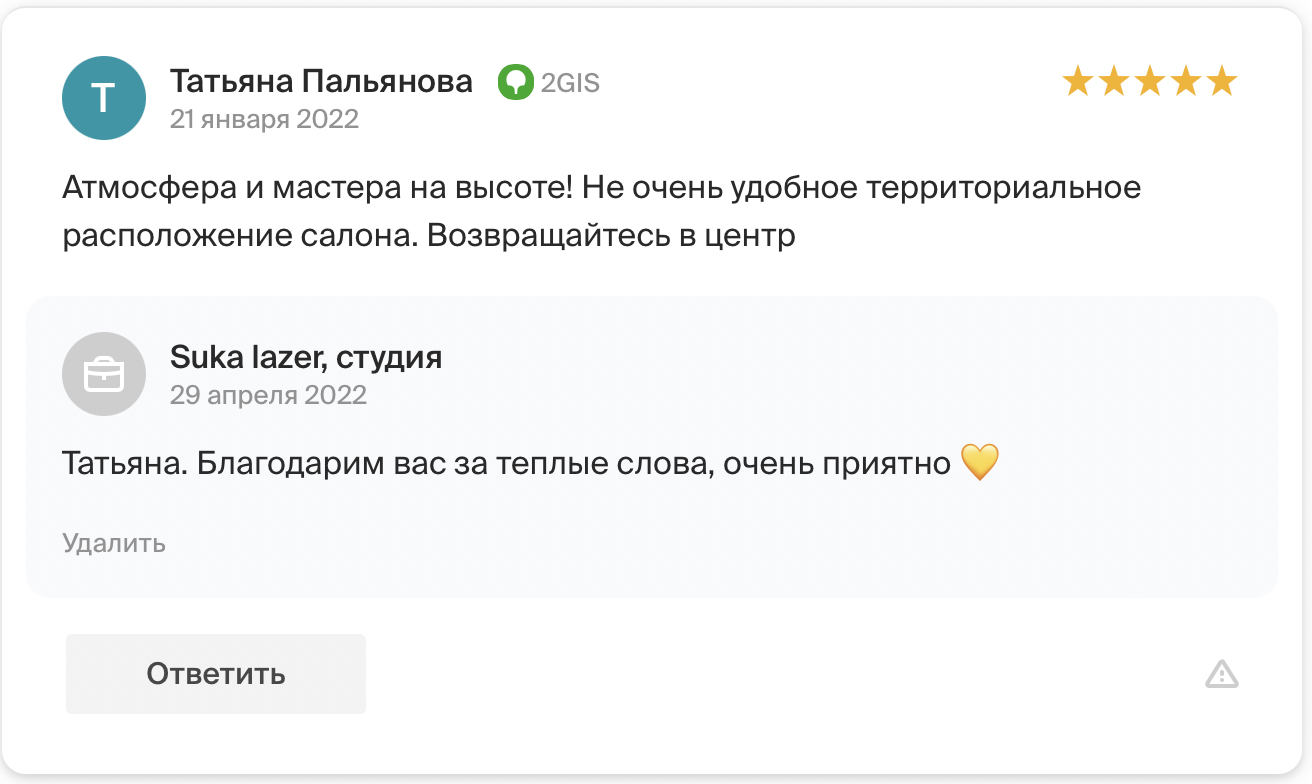Click the reply date '29 апреля 2022'
Viewport: 1312px width, 784px height.
(268, 394)
